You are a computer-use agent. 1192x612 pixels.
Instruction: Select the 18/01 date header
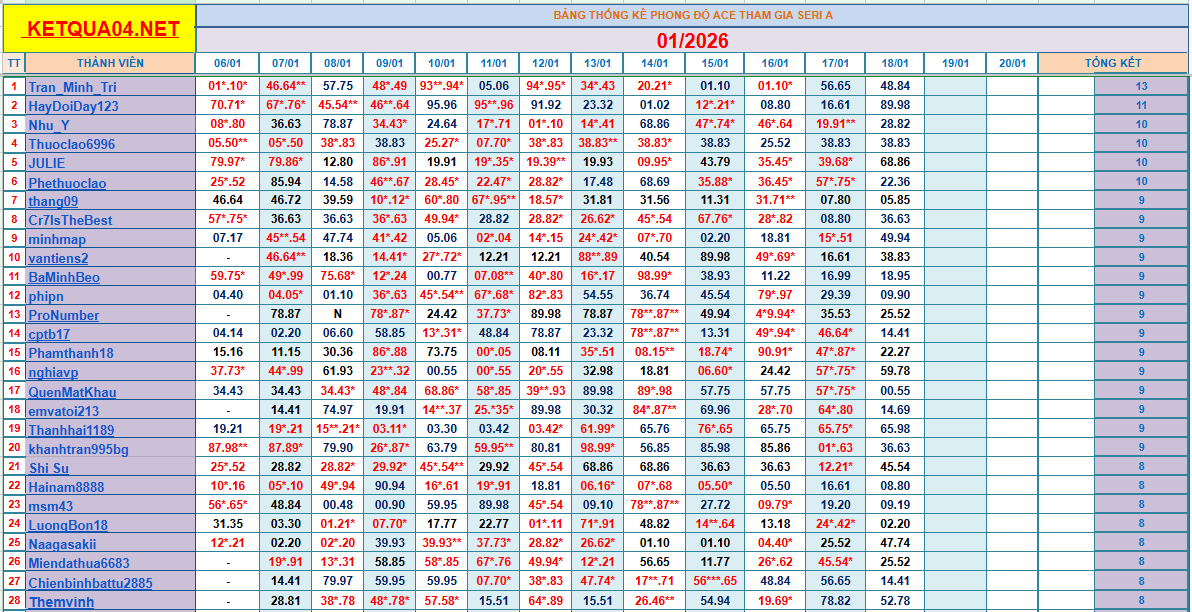(x=896, y=64)
